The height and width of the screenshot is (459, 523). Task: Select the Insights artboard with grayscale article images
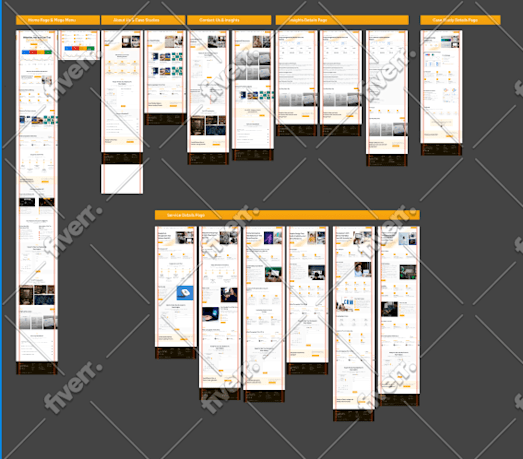[253, 95]
